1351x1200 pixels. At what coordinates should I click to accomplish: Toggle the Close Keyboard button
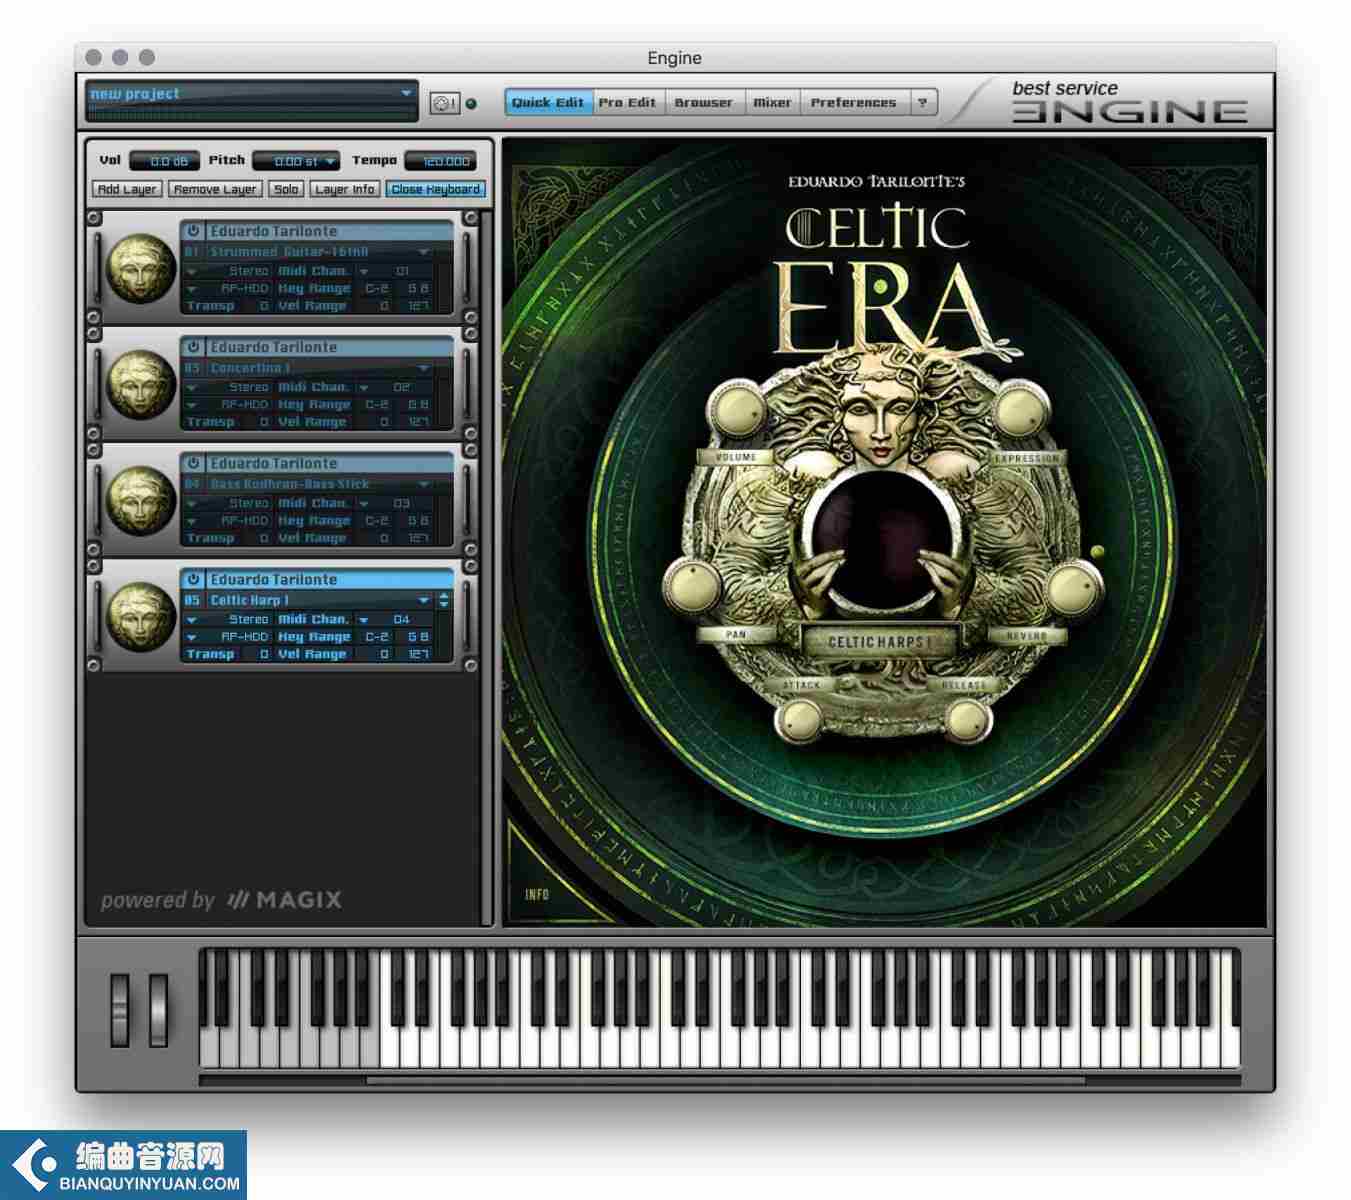(x=435, y=189)
